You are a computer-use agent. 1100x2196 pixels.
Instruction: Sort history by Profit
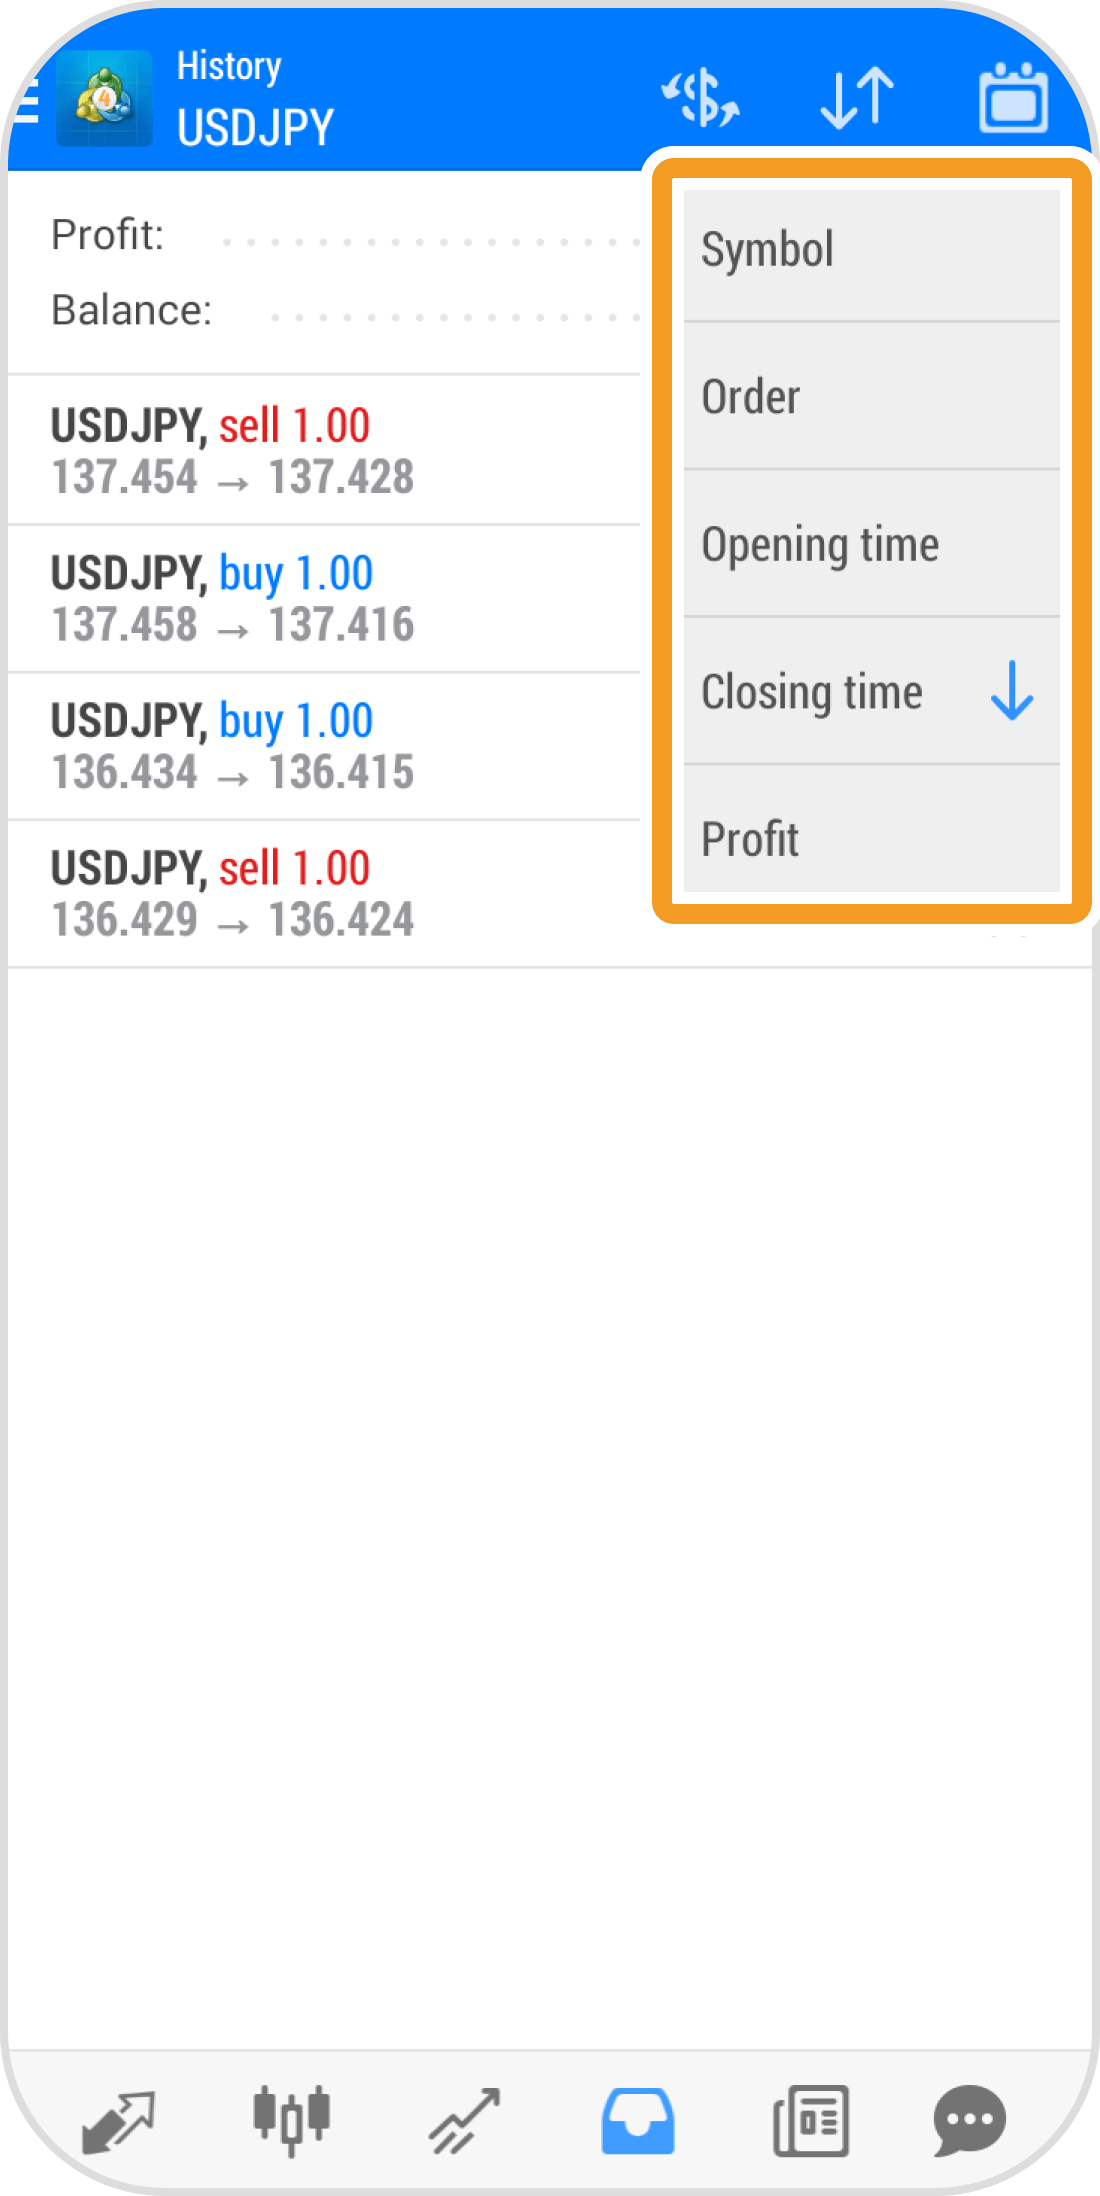click(870, 838)
